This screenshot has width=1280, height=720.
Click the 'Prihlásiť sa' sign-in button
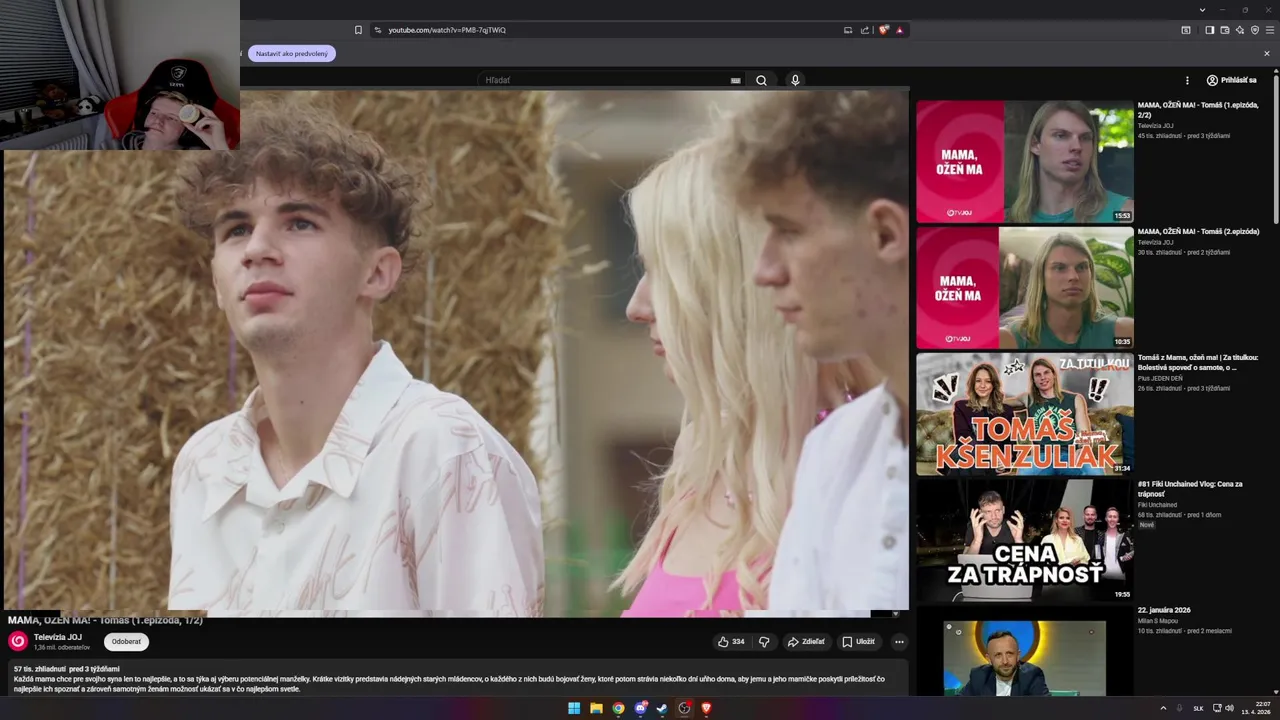tap(1231, 80)
